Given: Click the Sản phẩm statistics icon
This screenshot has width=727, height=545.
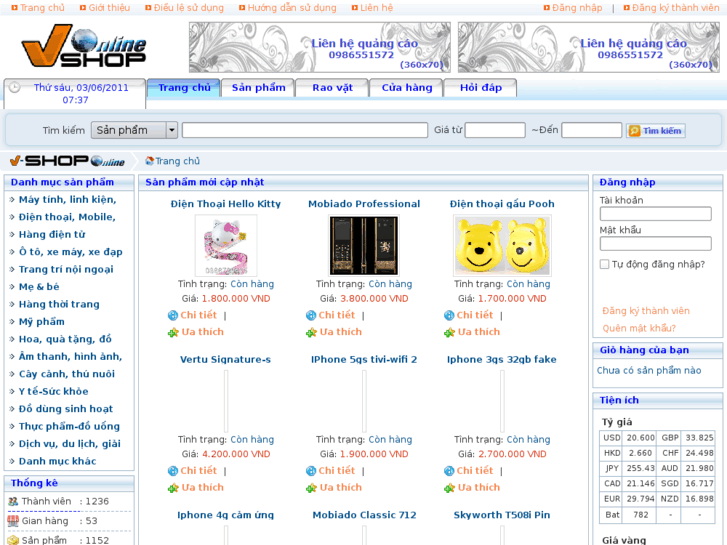Looking at the screenshot, I should tap(13, 540).
